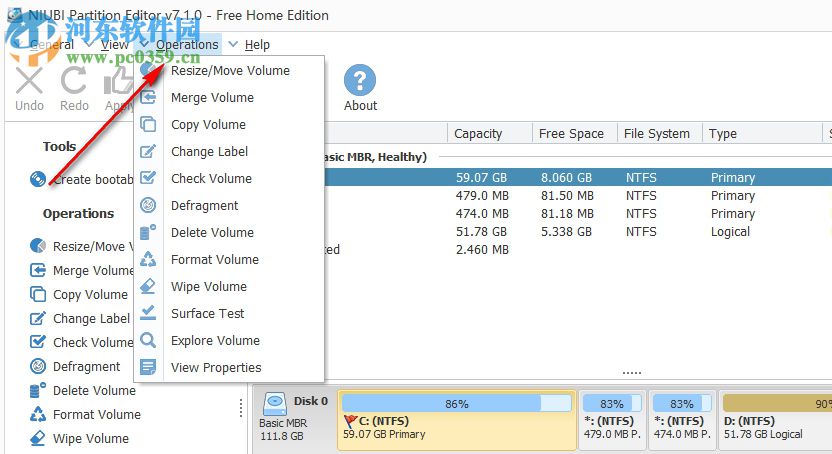832x454 pixels.
Task: Choose Resize/Move Volume from Operations menu
Action: [x=230, y=71]
